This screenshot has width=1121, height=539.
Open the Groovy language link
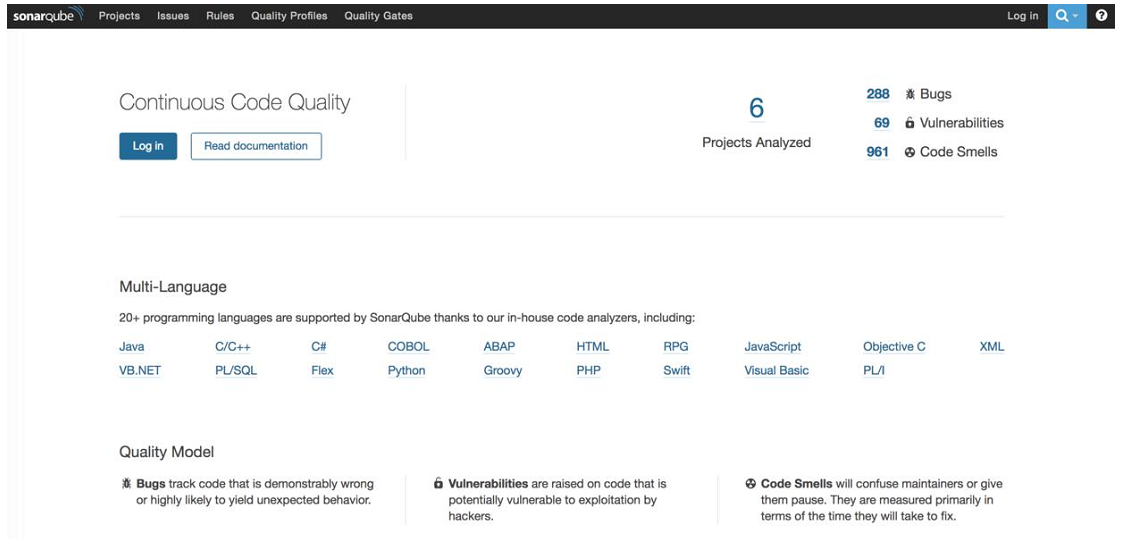click(x=503, y=370)
